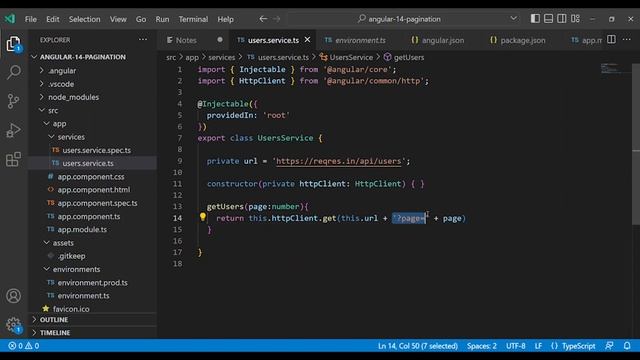Viewport: 640px width, 360px height.
Task: Open favicon.ico file
Action: (92, 309)
